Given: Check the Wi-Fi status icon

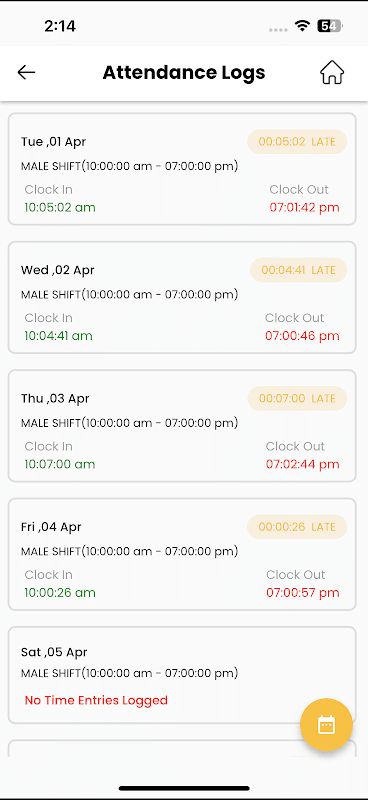Looking at the screenshot, I should [303, 26].
